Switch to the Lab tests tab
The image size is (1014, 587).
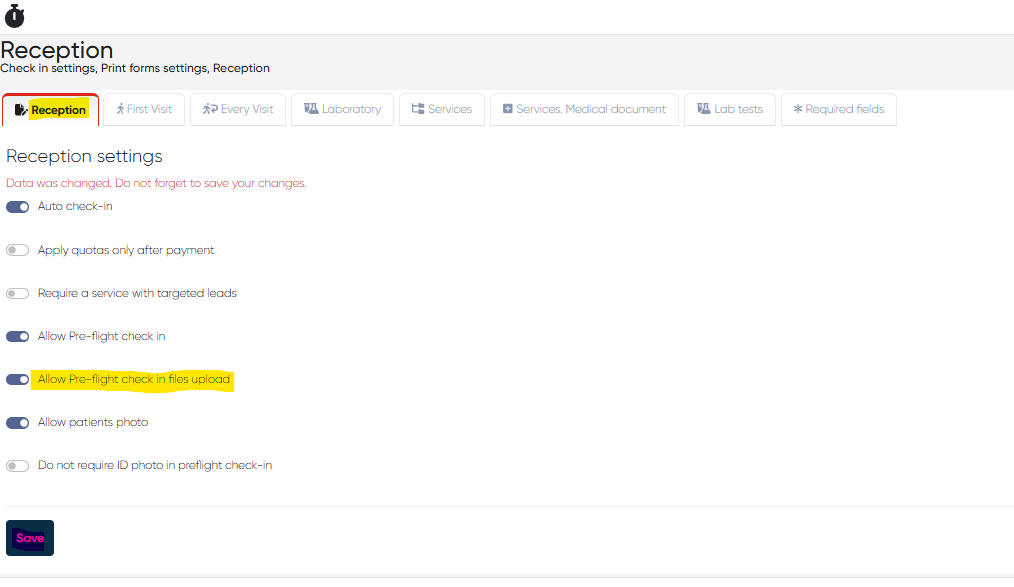pos(729,110)
